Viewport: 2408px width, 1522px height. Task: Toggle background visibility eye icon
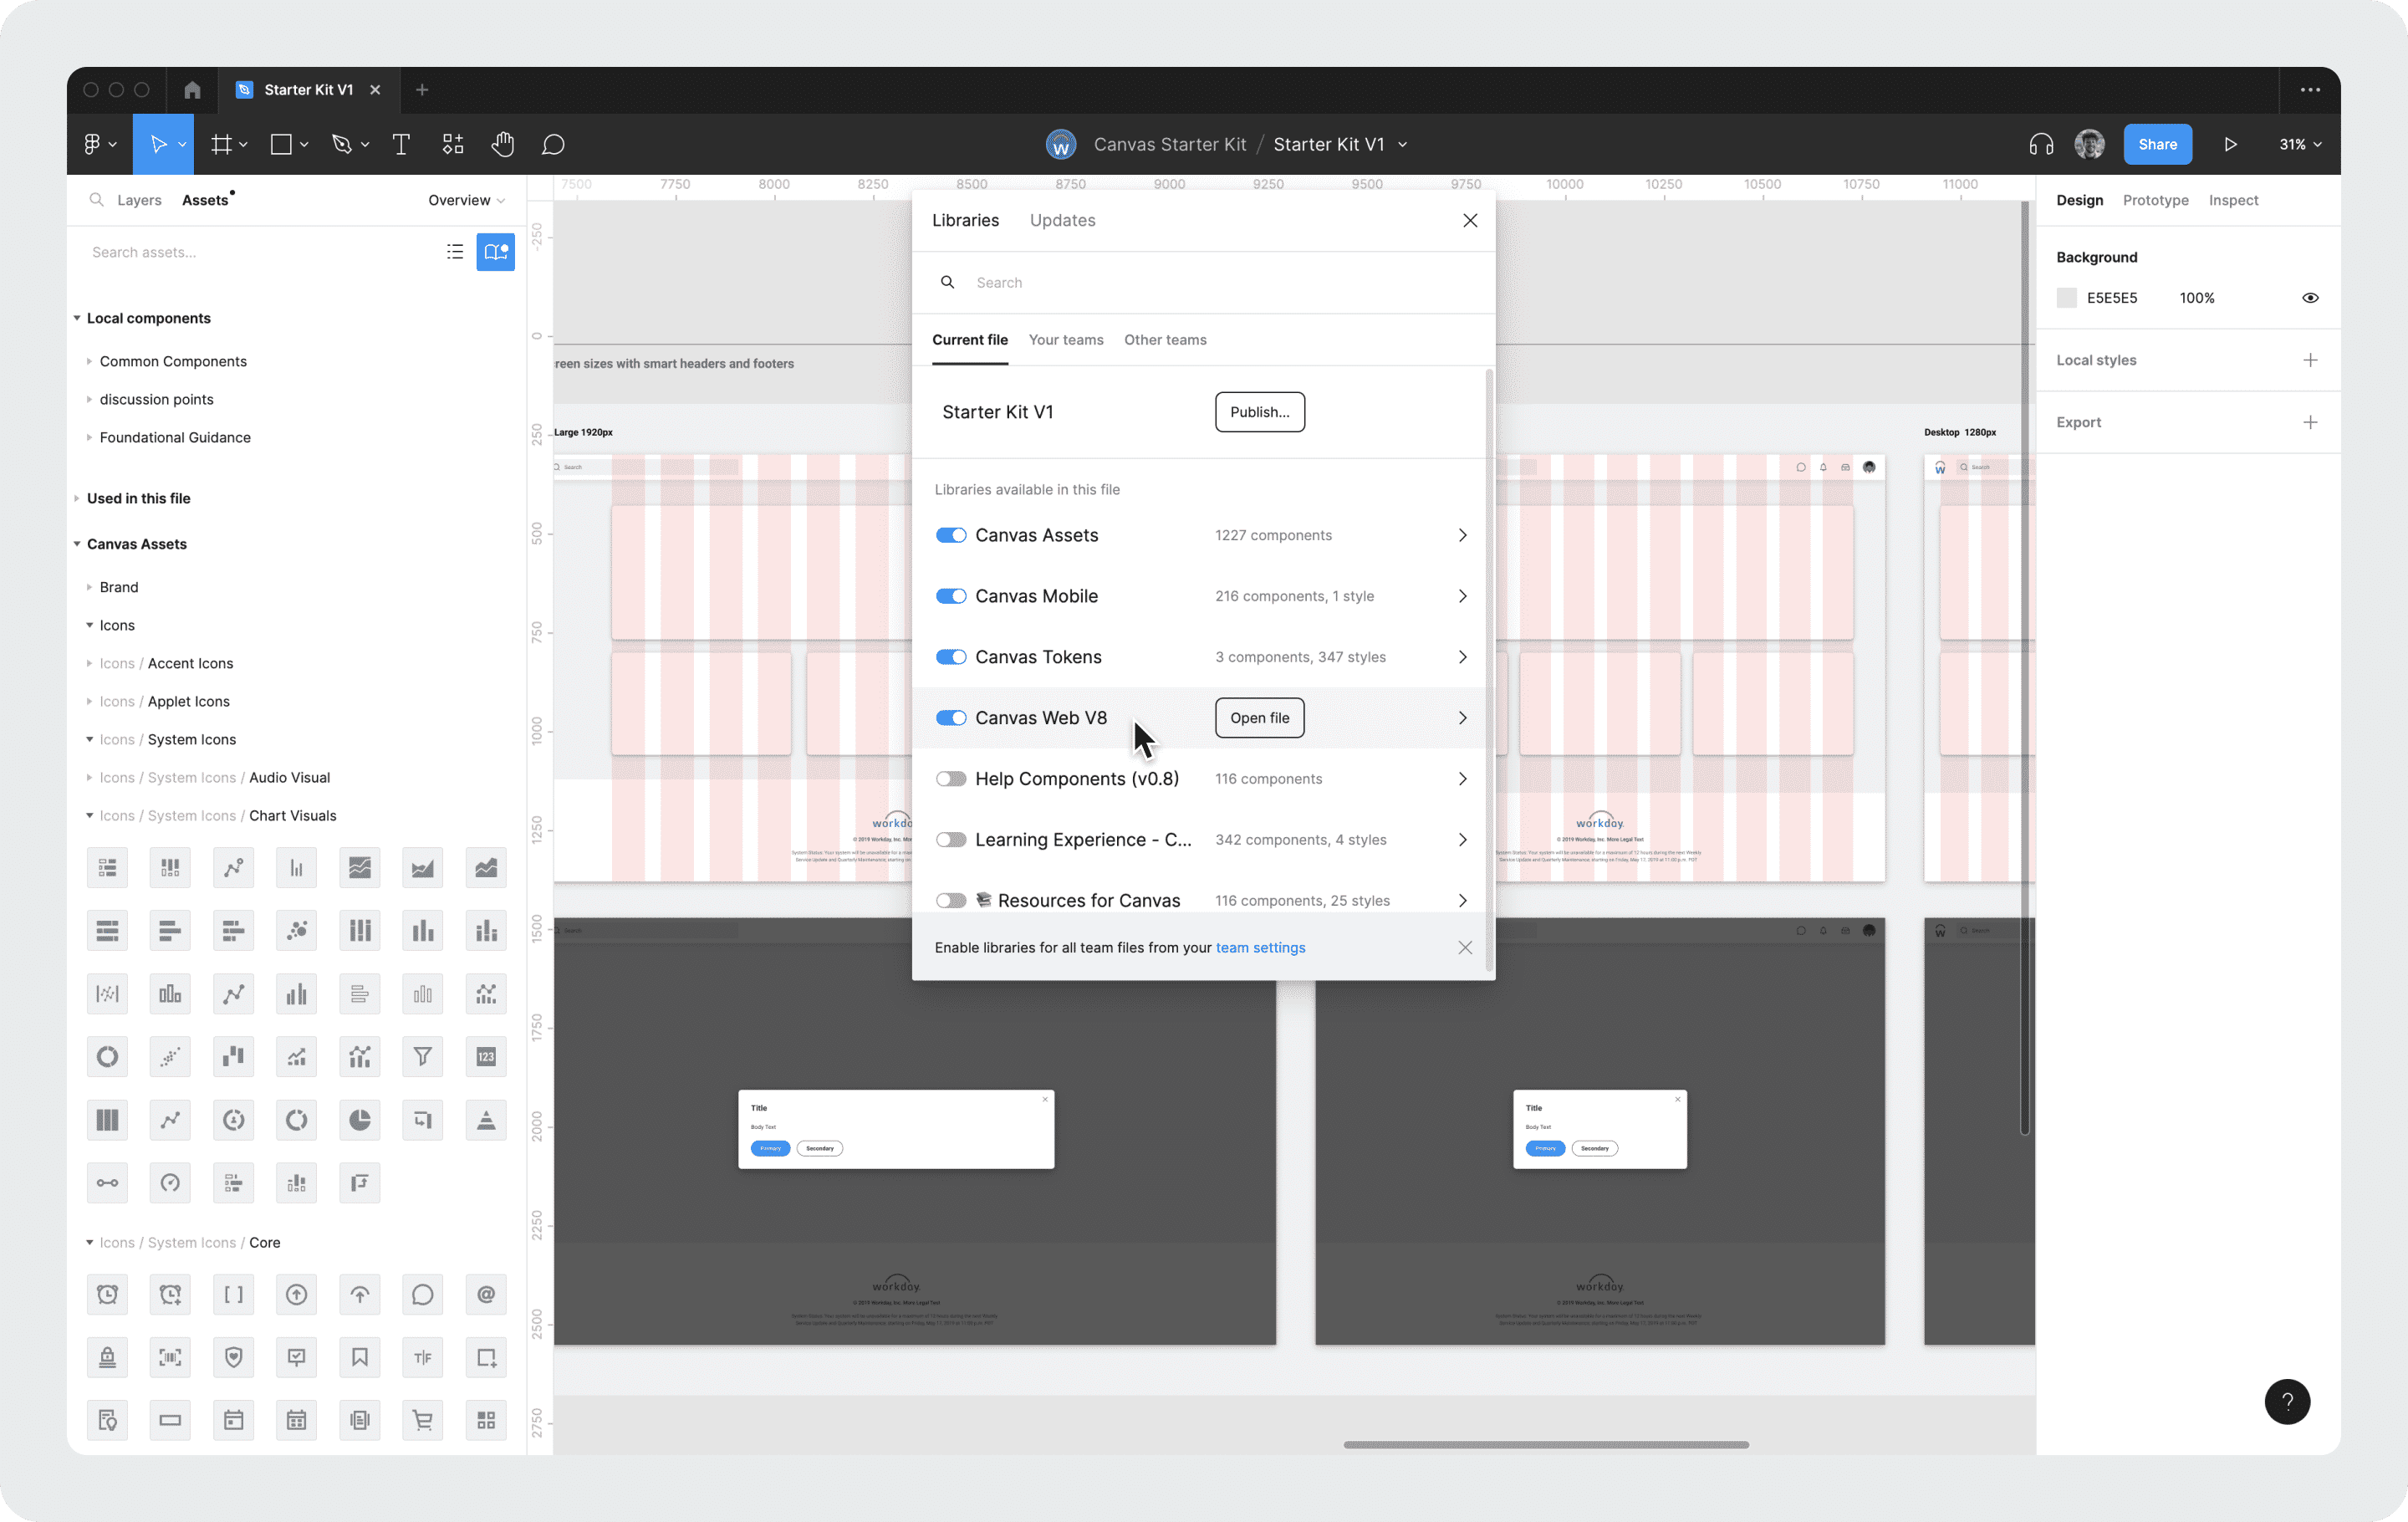[x=2309, y=298]
